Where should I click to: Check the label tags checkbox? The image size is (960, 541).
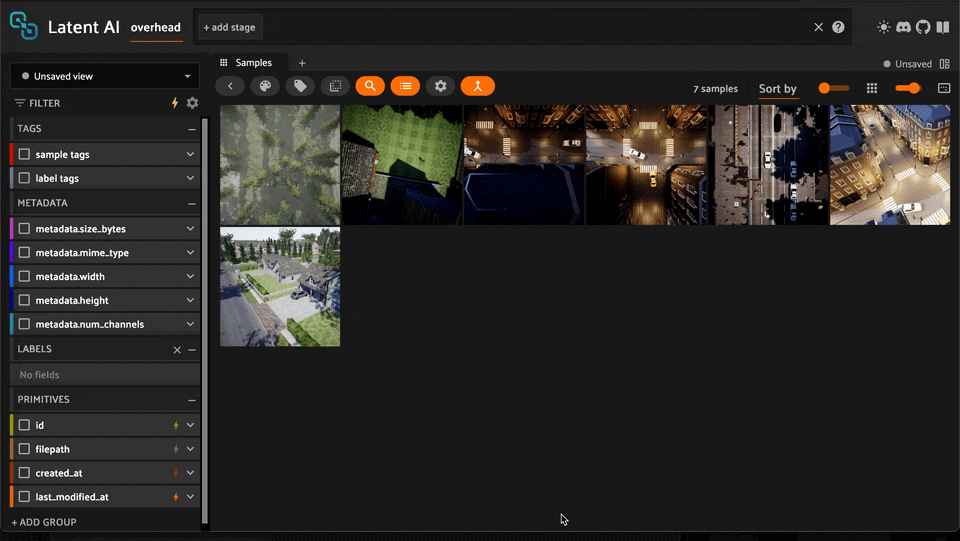point(24,178)
